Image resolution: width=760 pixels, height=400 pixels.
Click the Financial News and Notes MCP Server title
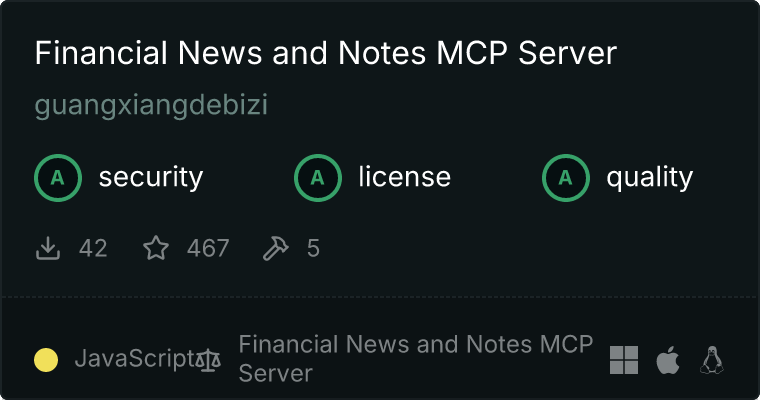coord(326,53)
